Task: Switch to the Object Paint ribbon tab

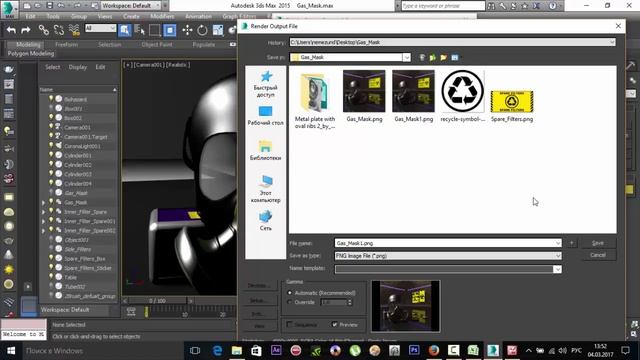Action: pyautogui.click(x=157, y=44)
